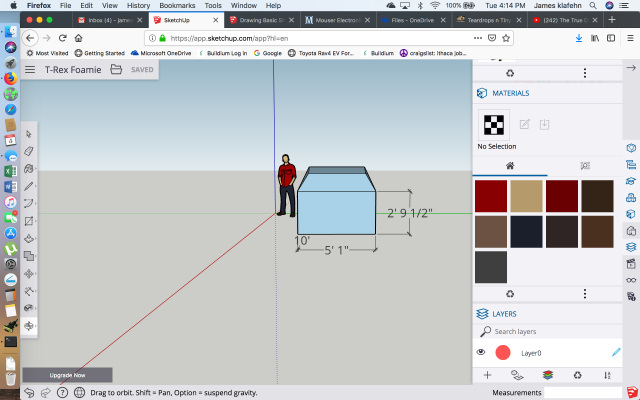640x400 pixels.
Task: Click the Measurements input box
Action: point(583,393)
